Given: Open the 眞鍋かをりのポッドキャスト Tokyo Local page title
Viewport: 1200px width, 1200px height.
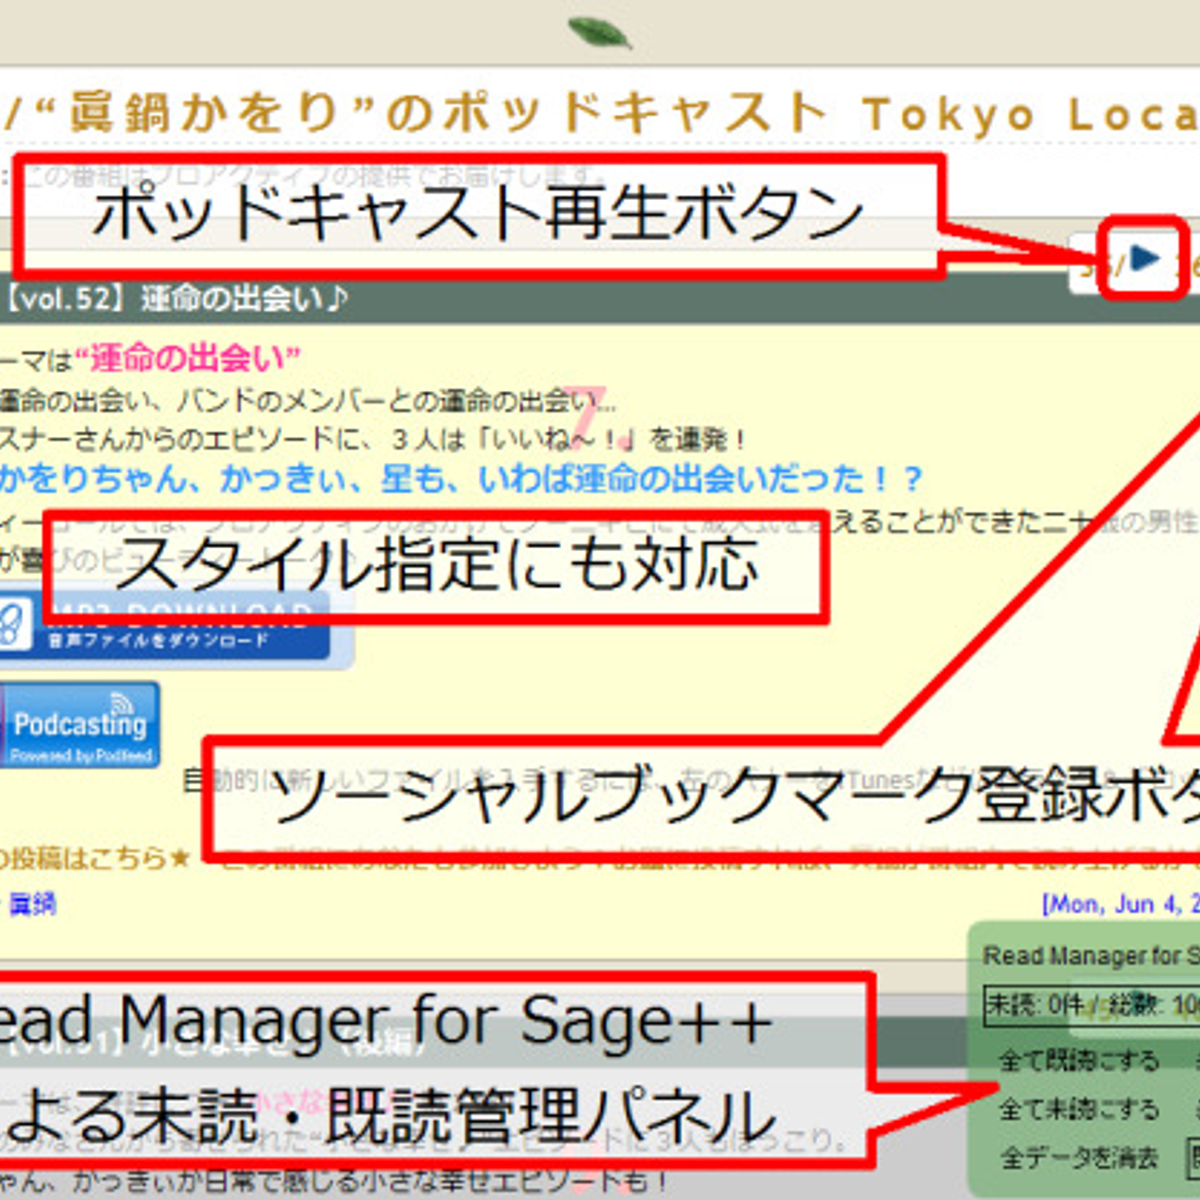Looking at the screenshot, I should (600, 114).
